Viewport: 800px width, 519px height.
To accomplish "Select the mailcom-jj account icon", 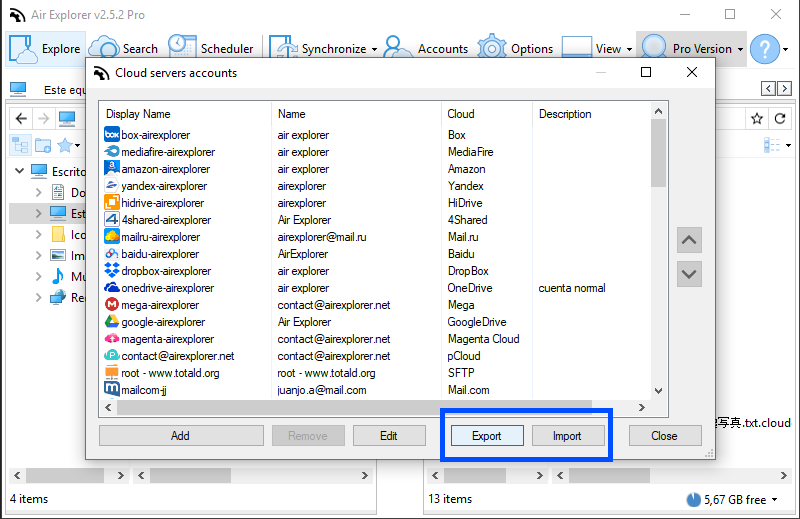I will (112, 389).
